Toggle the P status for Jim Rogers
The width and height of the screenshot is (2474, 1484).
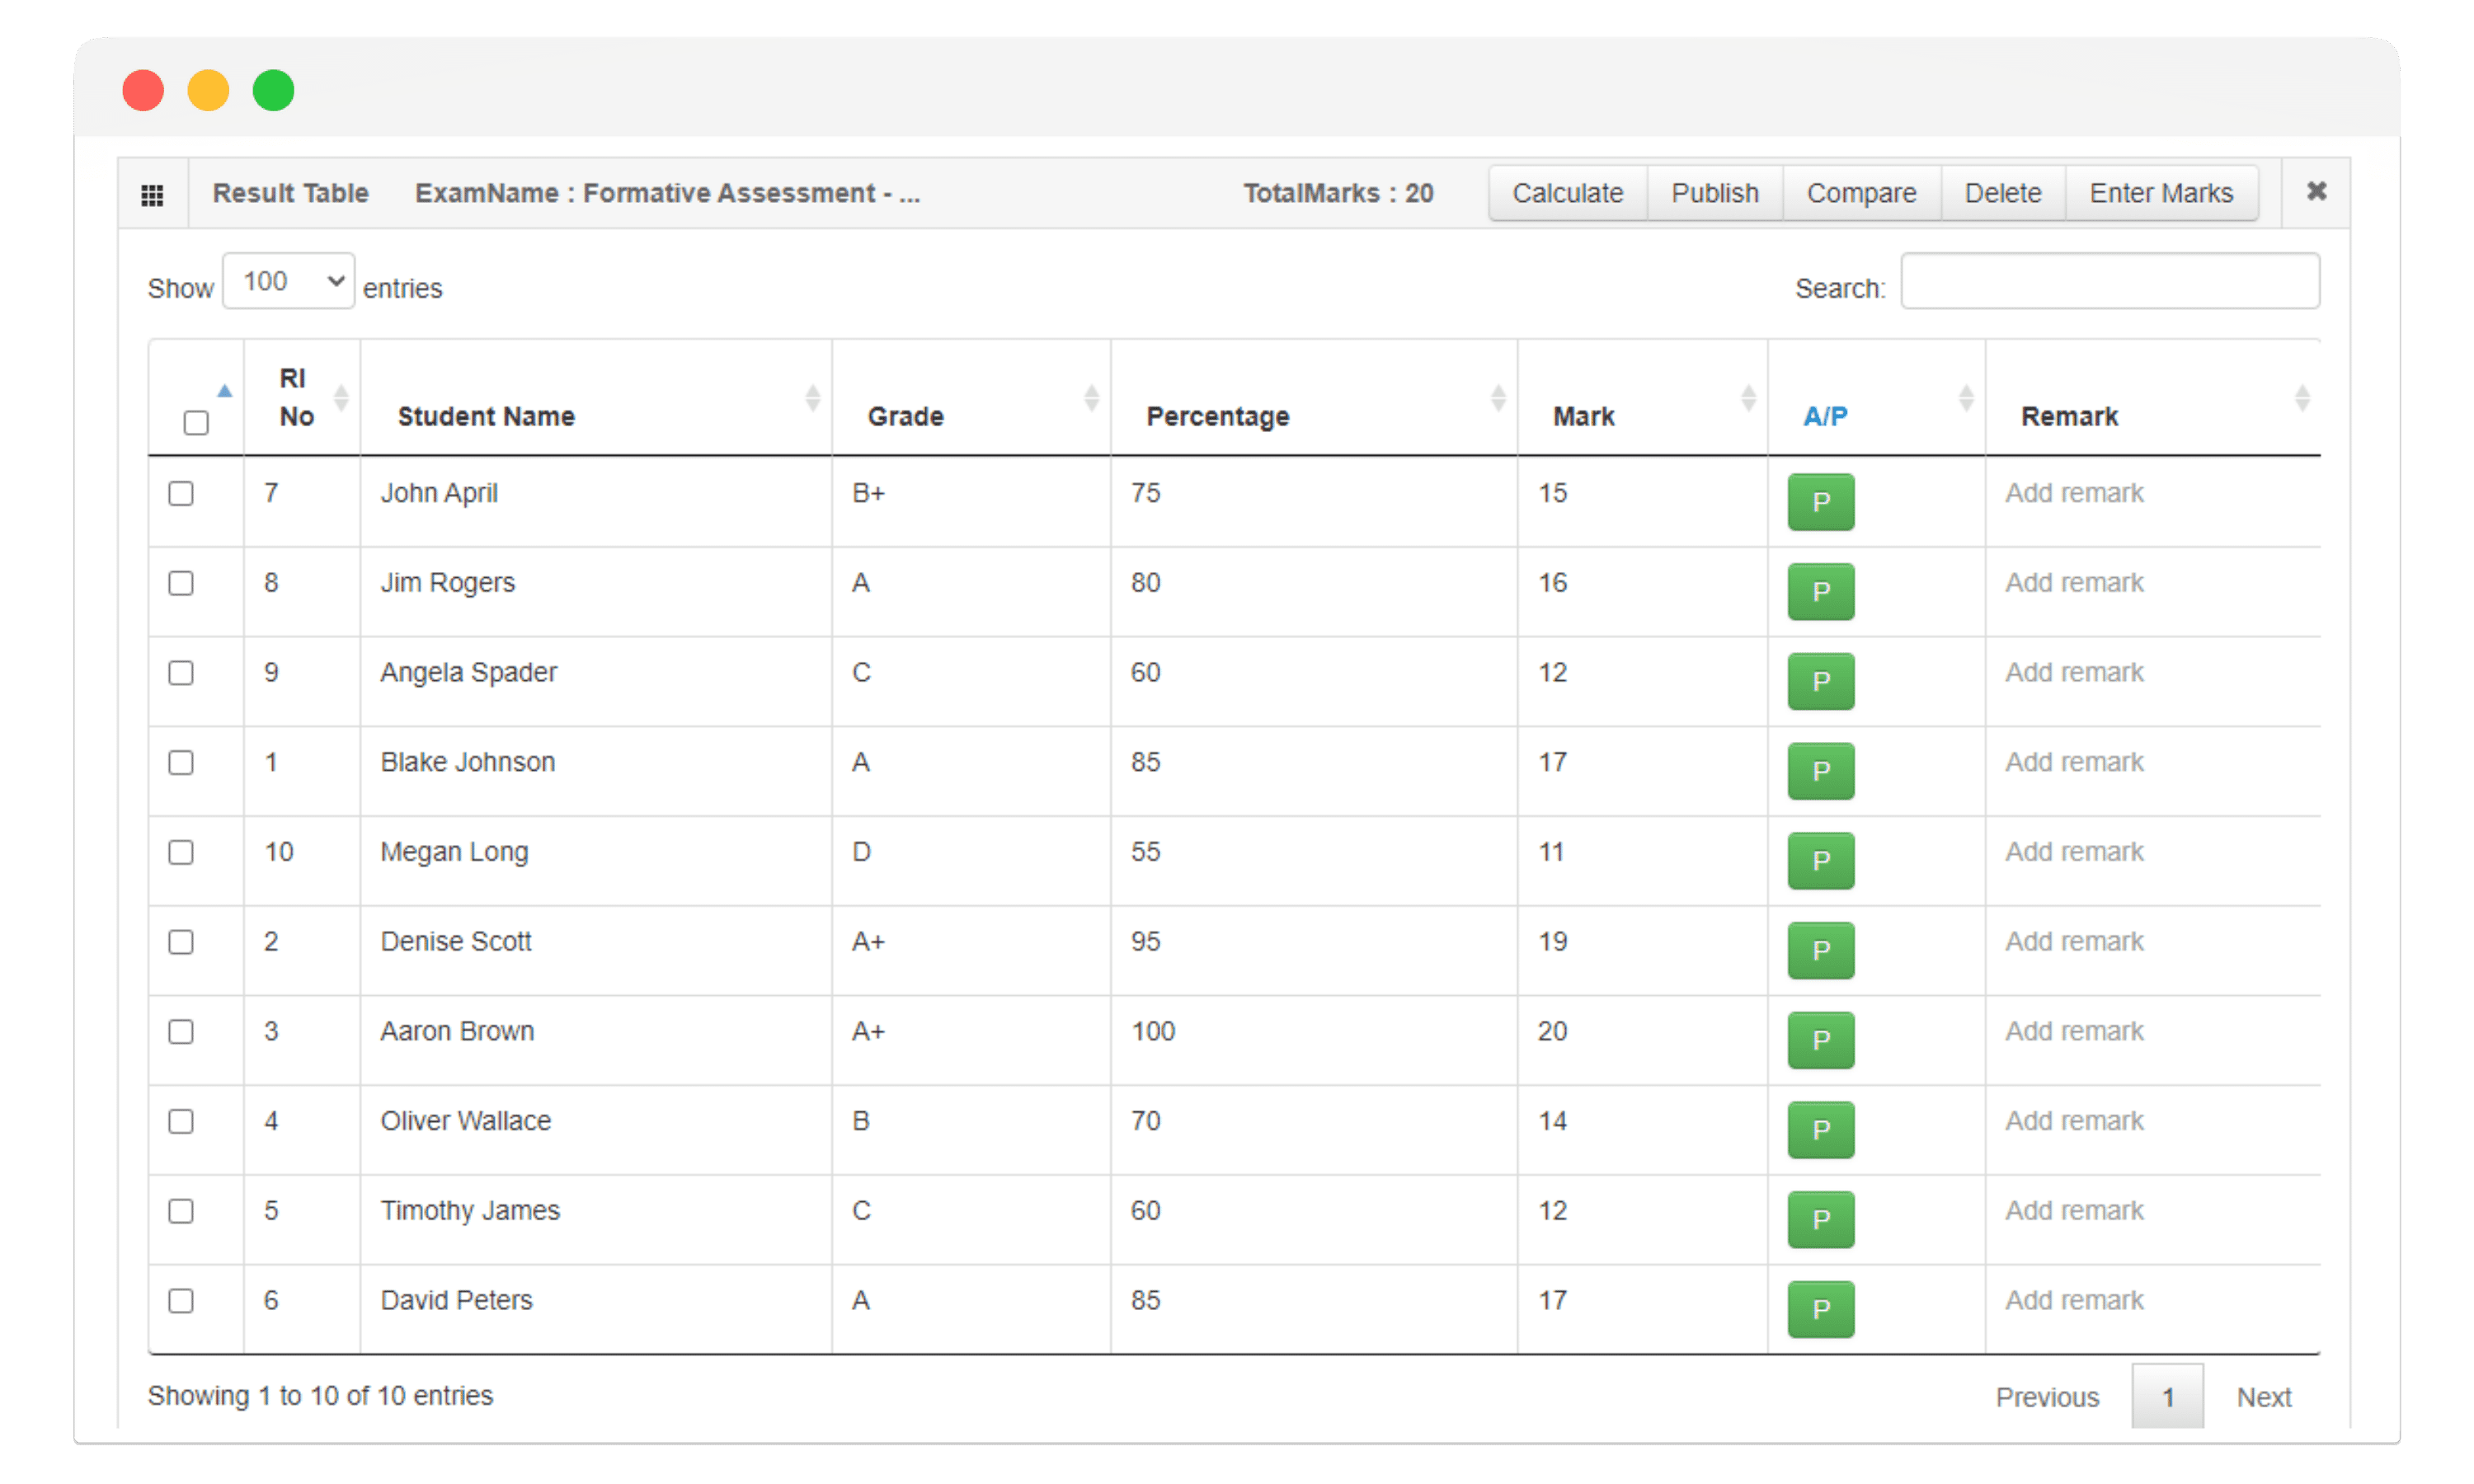point(1821,592)
